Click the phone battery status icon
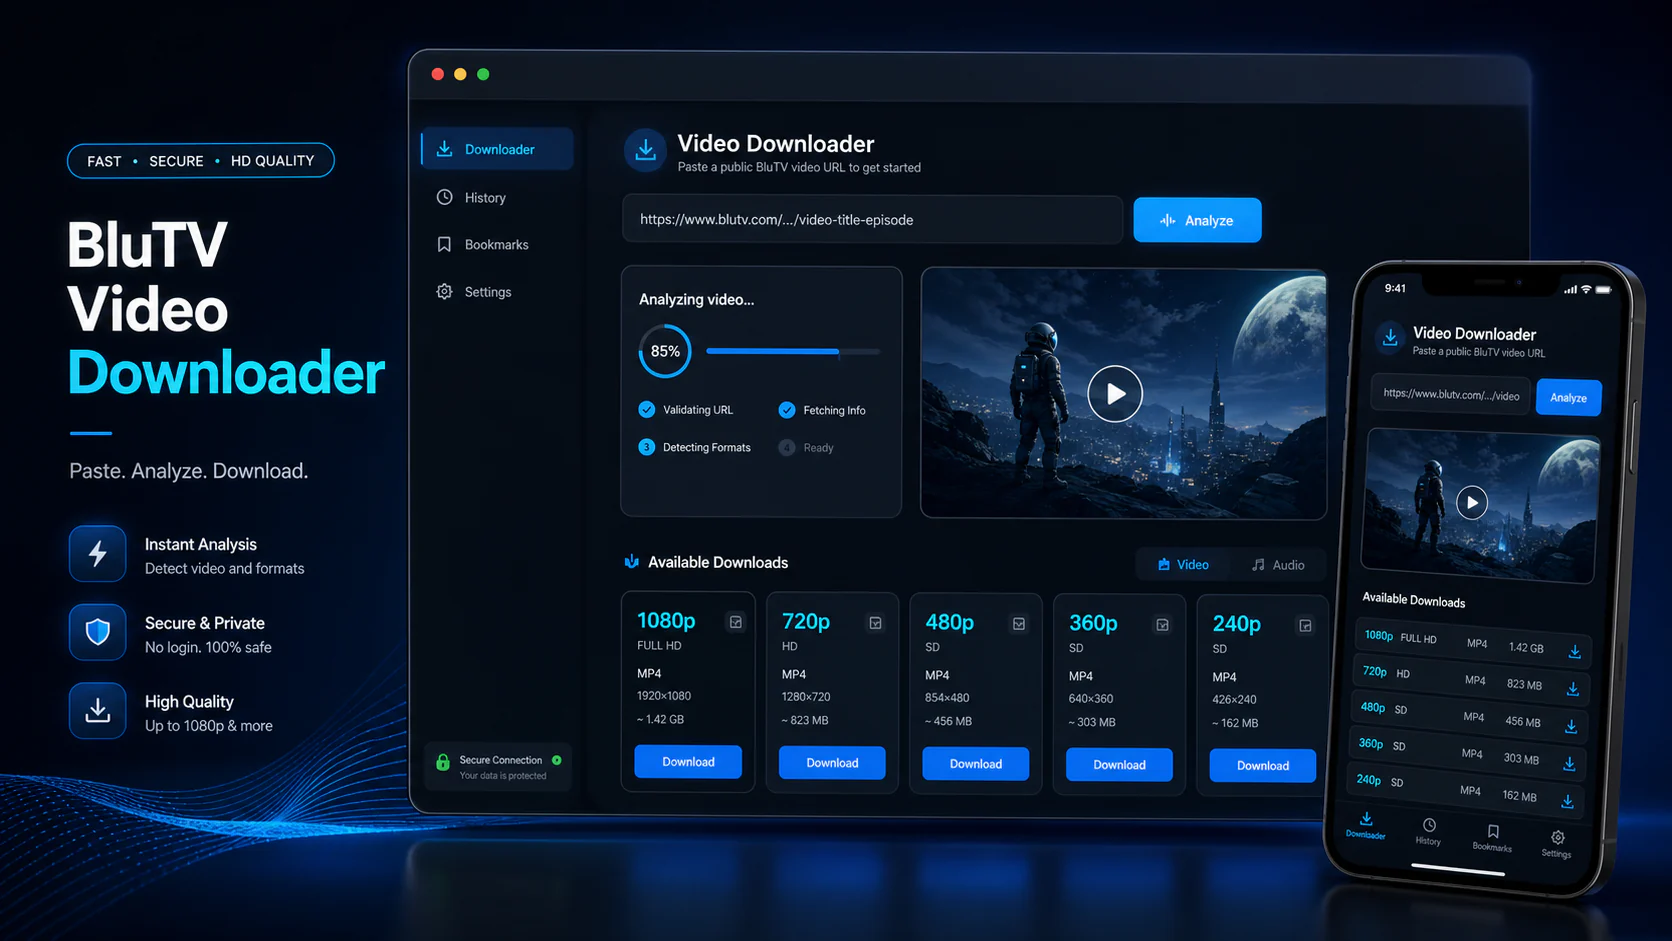 tap(1603, 289)
